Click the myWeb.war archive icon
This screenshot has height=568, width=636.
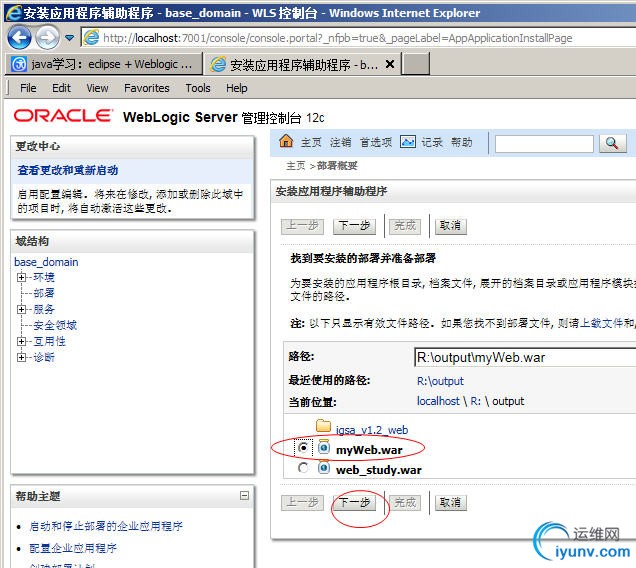323,447
